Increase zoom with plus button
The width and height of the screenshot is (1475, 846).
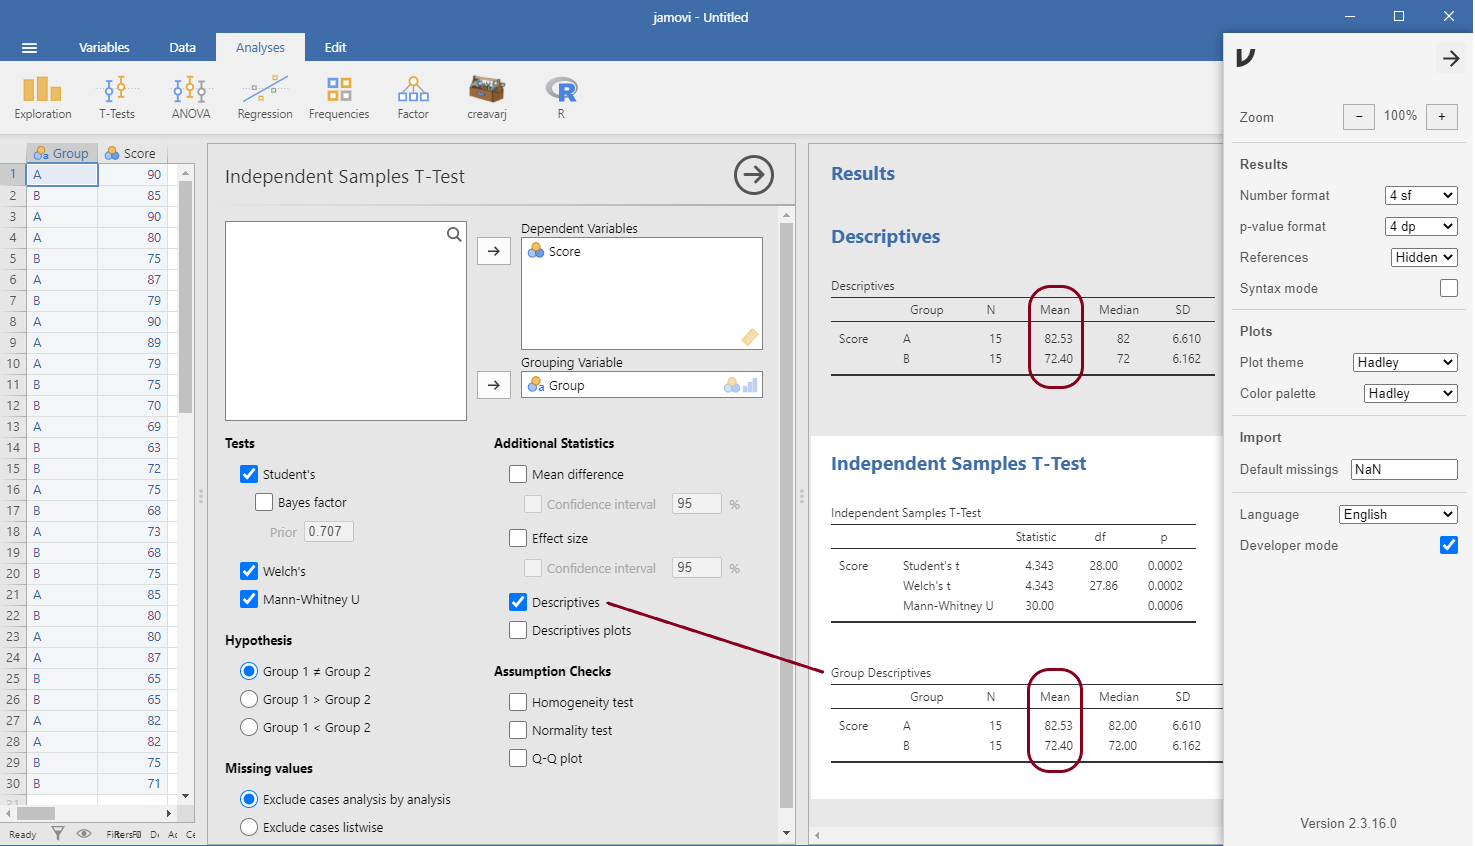pyautogui.click(x=1442, y=117)
